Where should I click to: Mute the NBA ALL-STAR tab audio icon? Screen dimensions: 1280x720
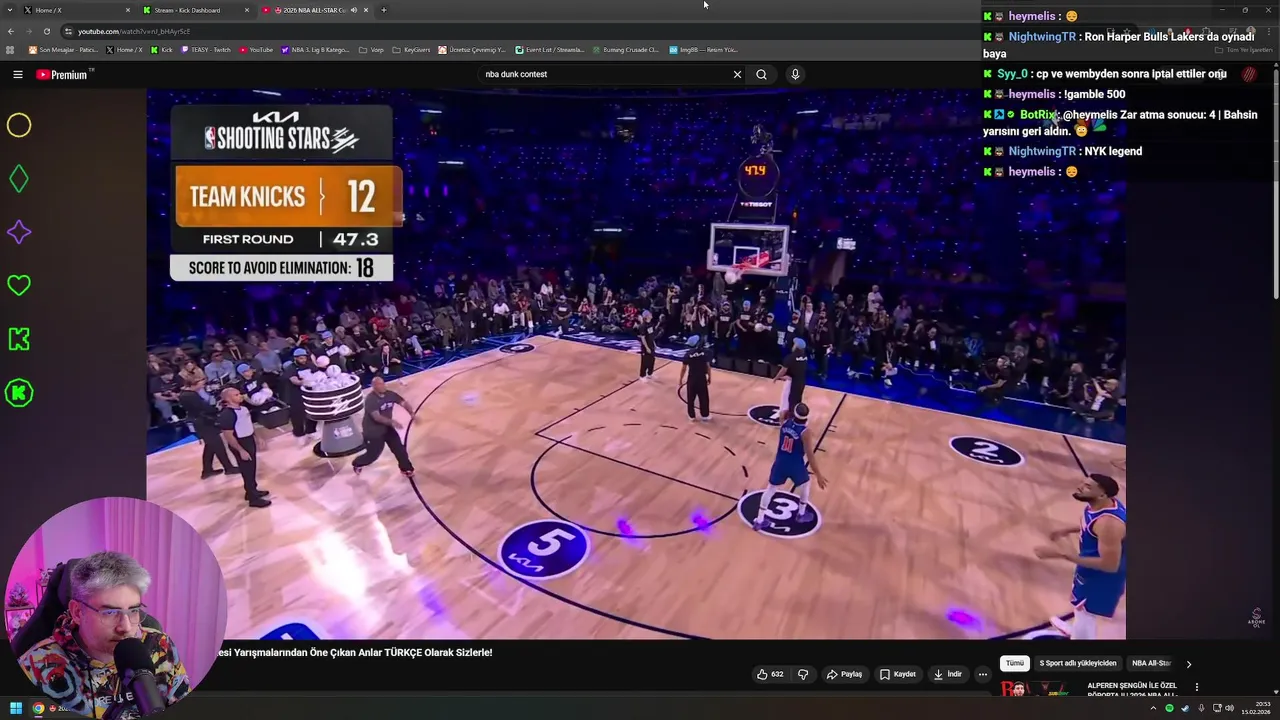click(353, 10)
